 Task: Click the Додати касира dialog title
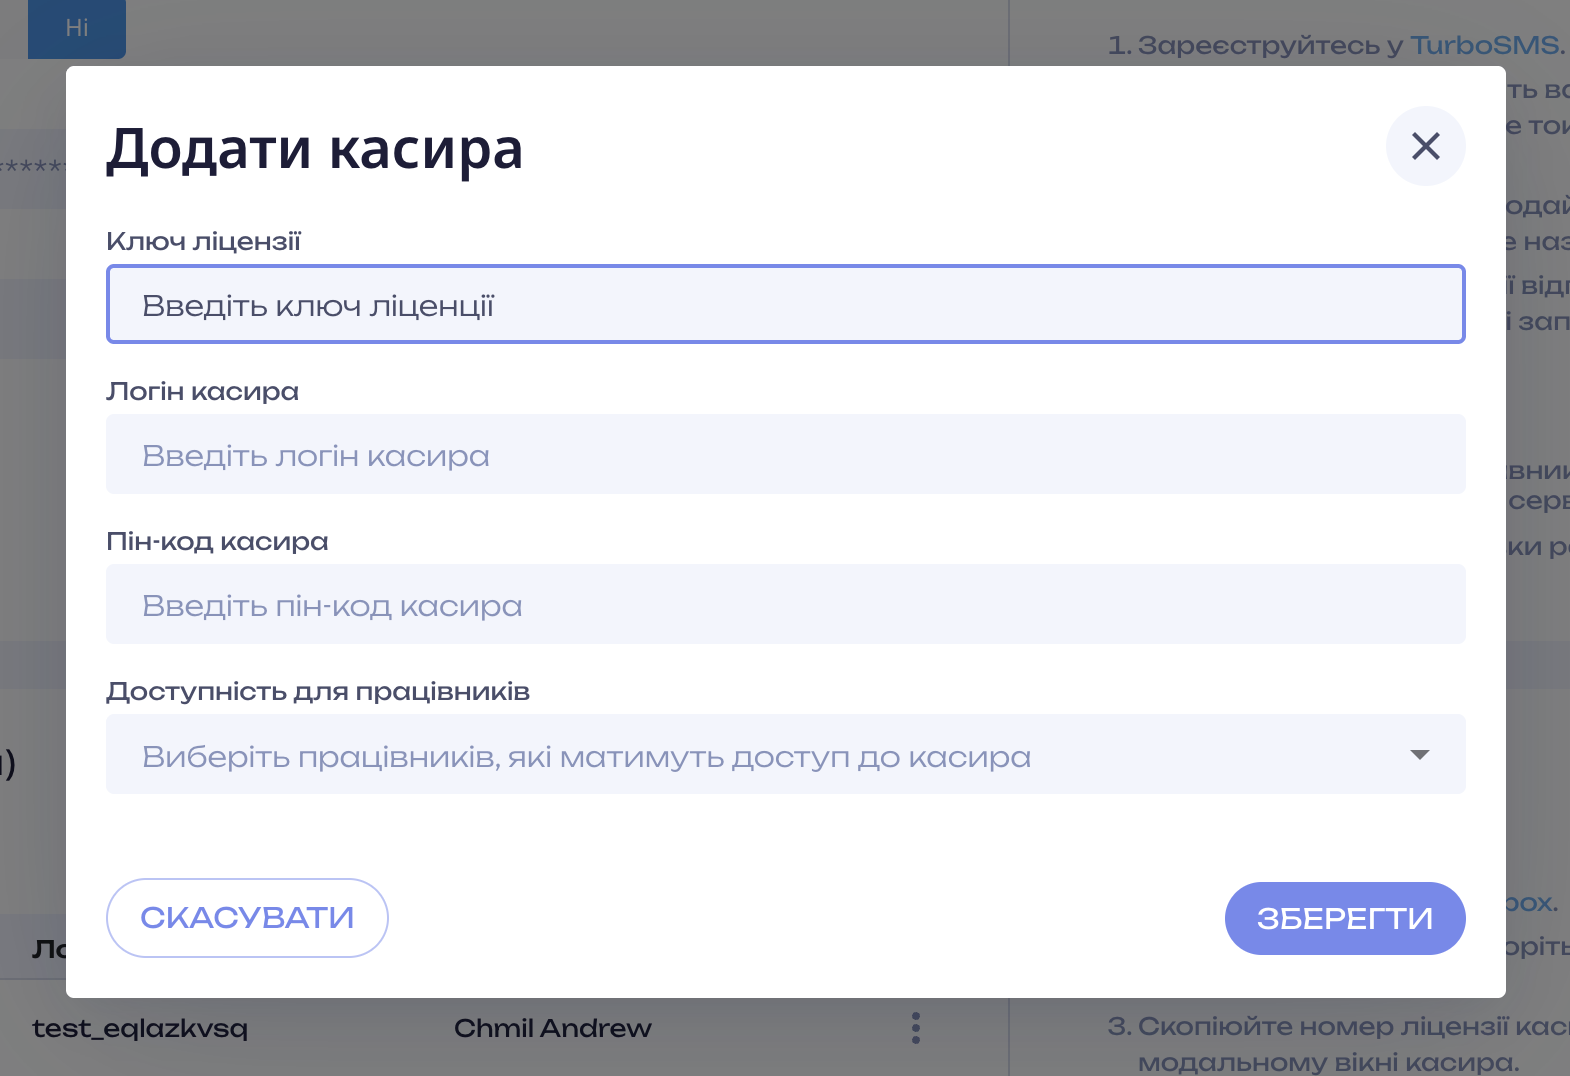pyautogui.click(x=314, y=150)
